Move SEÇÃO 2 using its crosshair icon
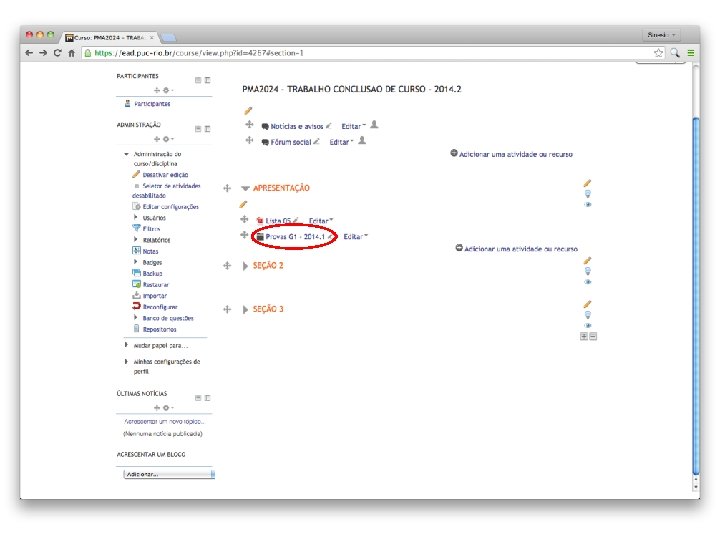The height and width of the screenshot is (540, 720). pyautogui.click(x=227, y=265)
